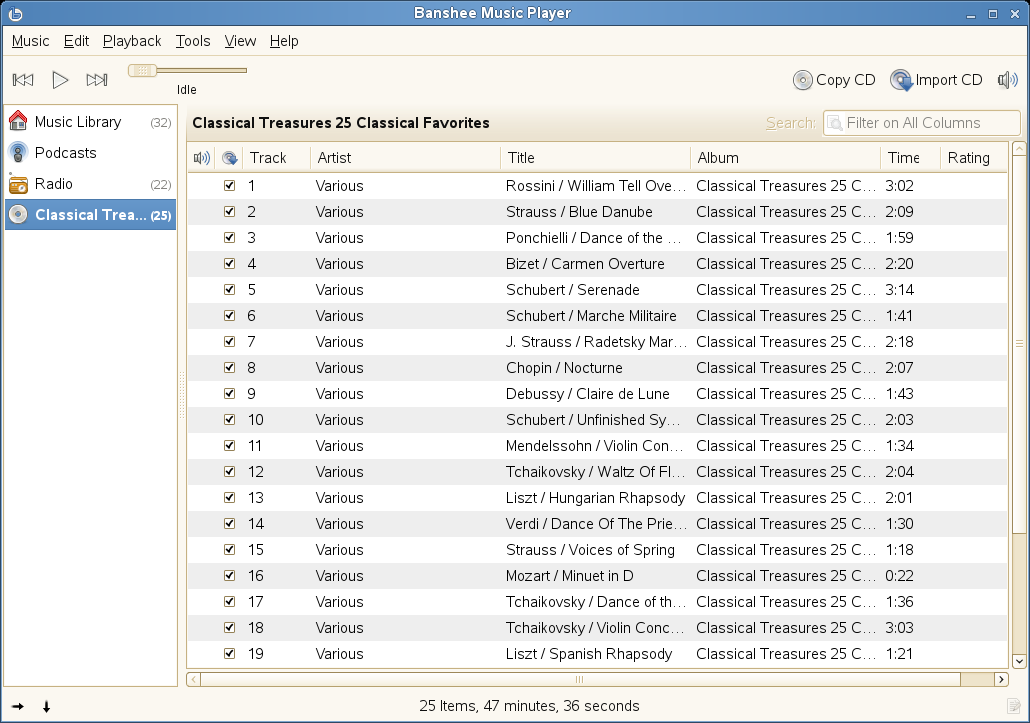Image resolution: width=1030 pixels, height=723 pixels.
Task: Sort by the Rating column
Action: tap(973, 158)
